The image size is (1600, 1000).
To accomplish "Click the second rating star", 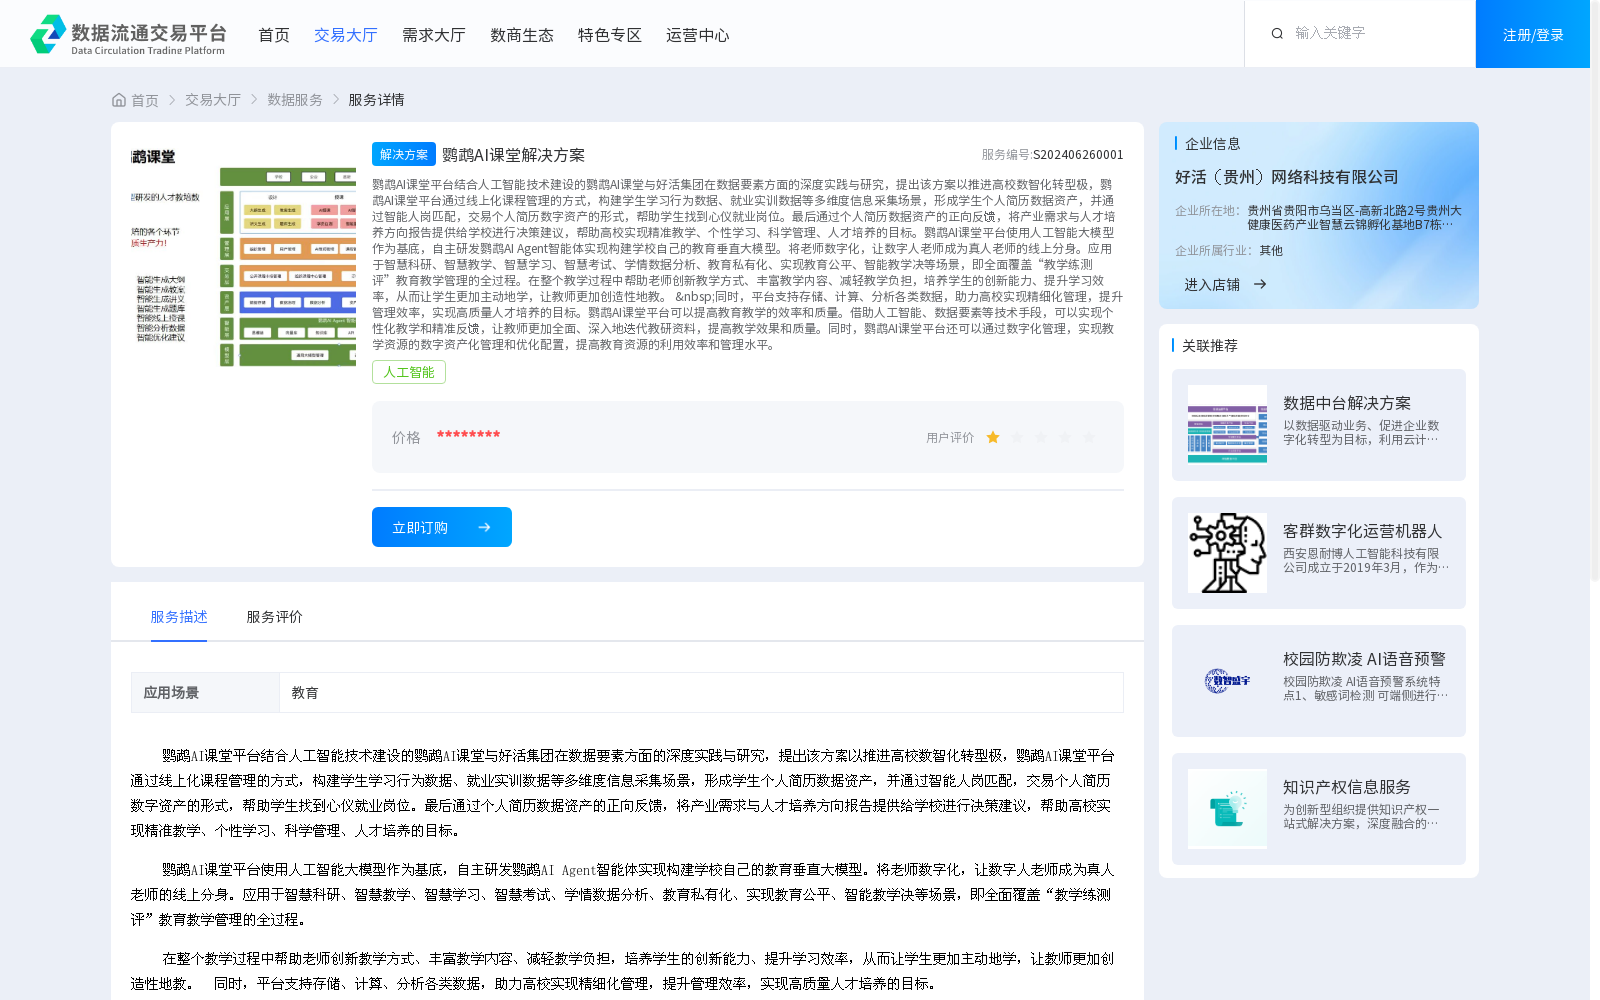I will tap(1017, 437).
